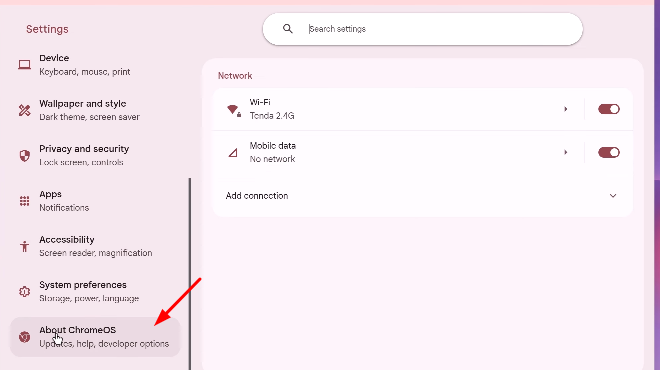Focus the Search settings field
The height and width of the screenshot is (370, 660).
click(x=423, y=29)
